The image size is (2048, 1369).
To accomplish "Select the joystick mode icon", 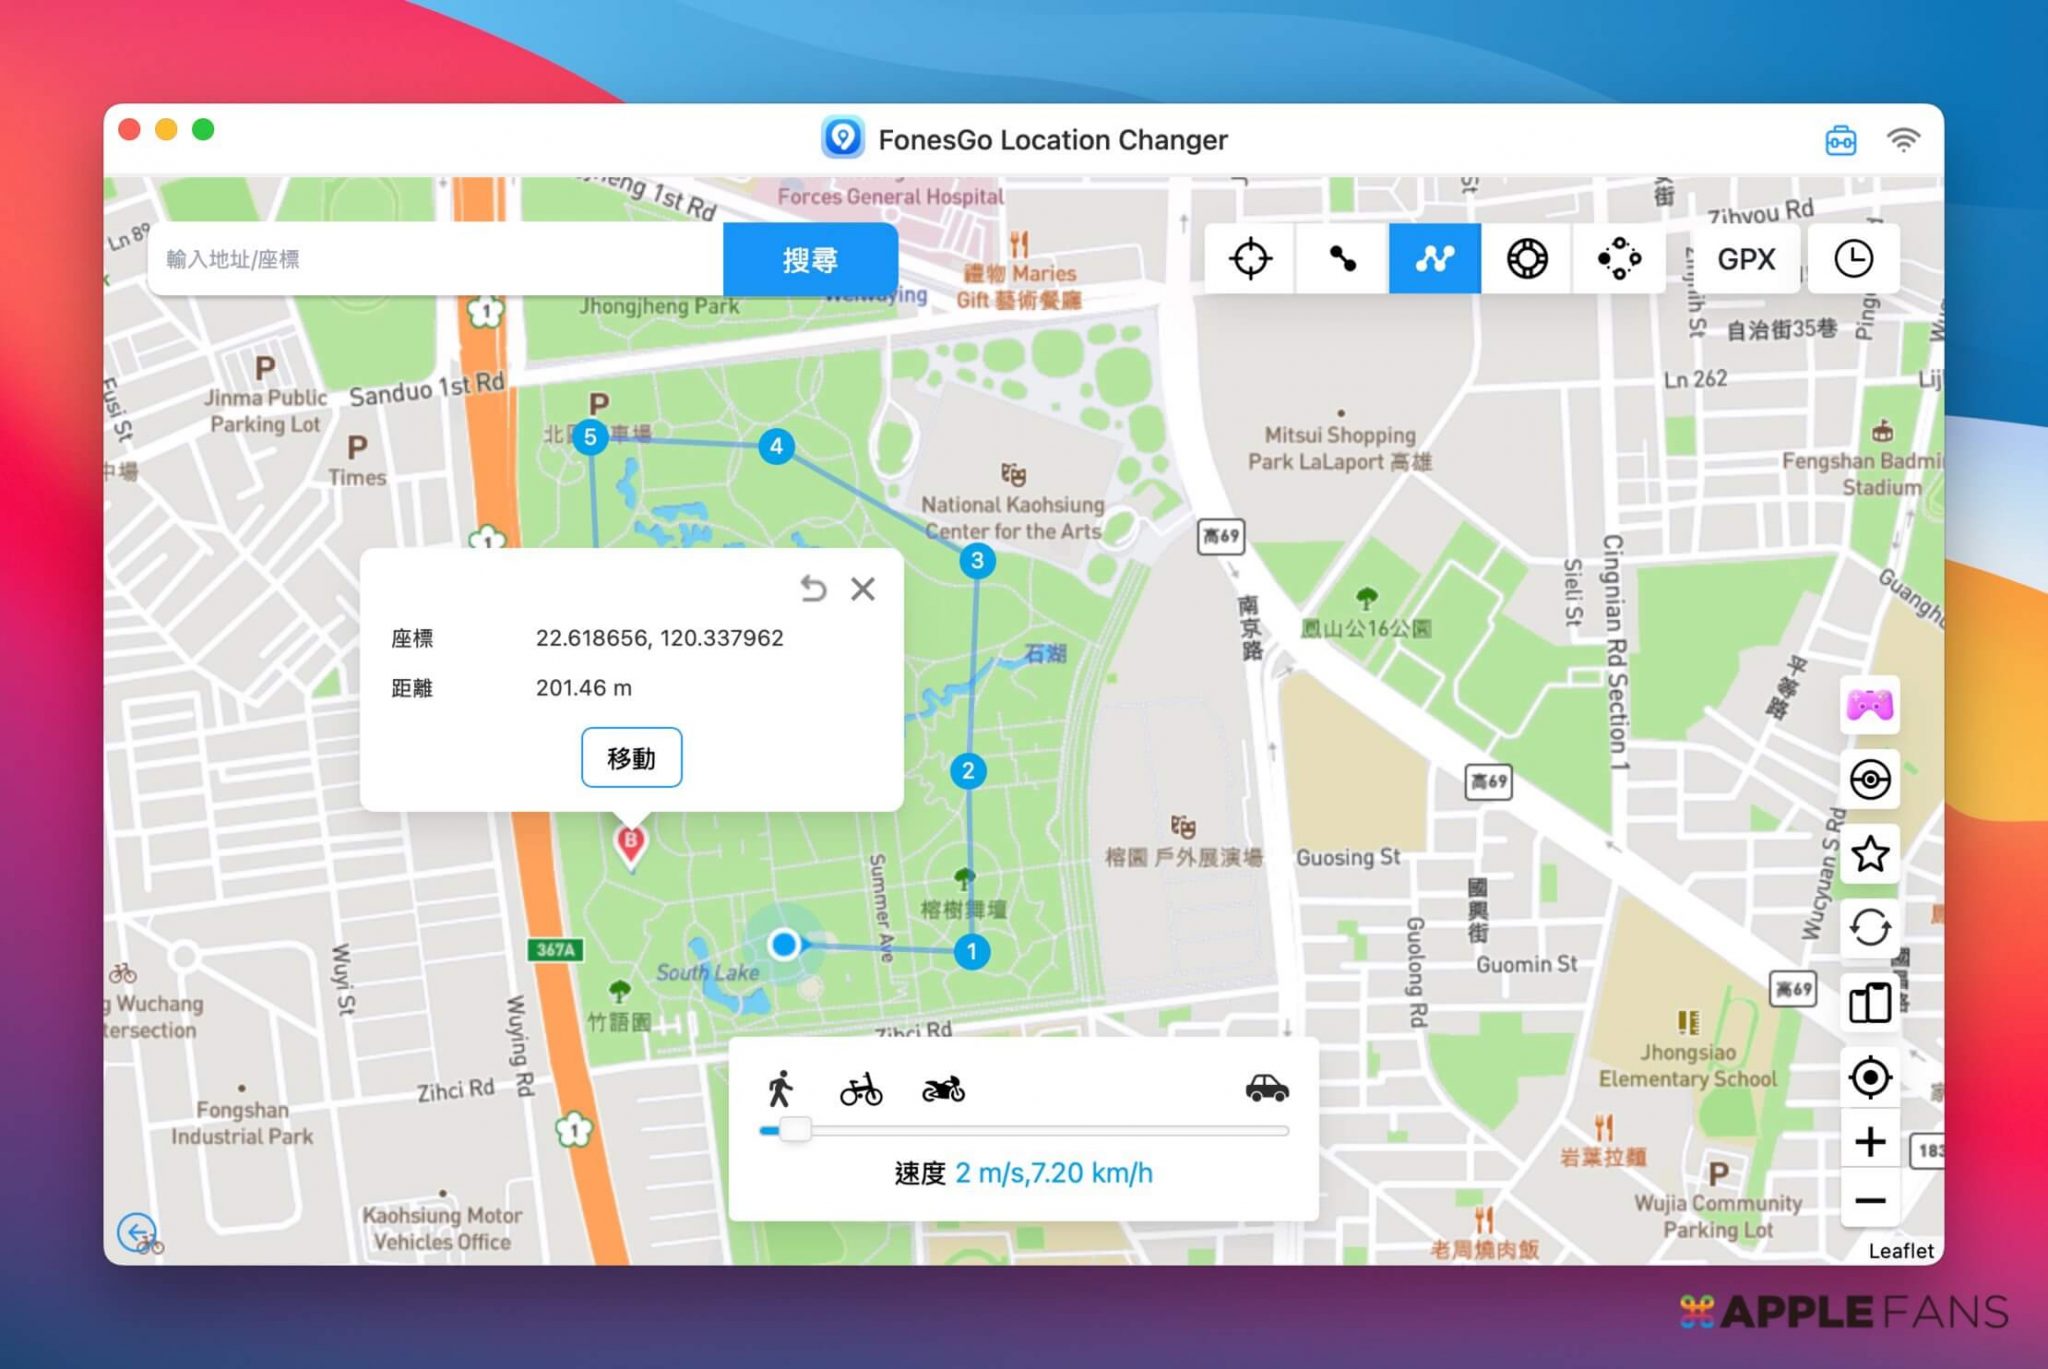I will click(x=1527, y=259).
